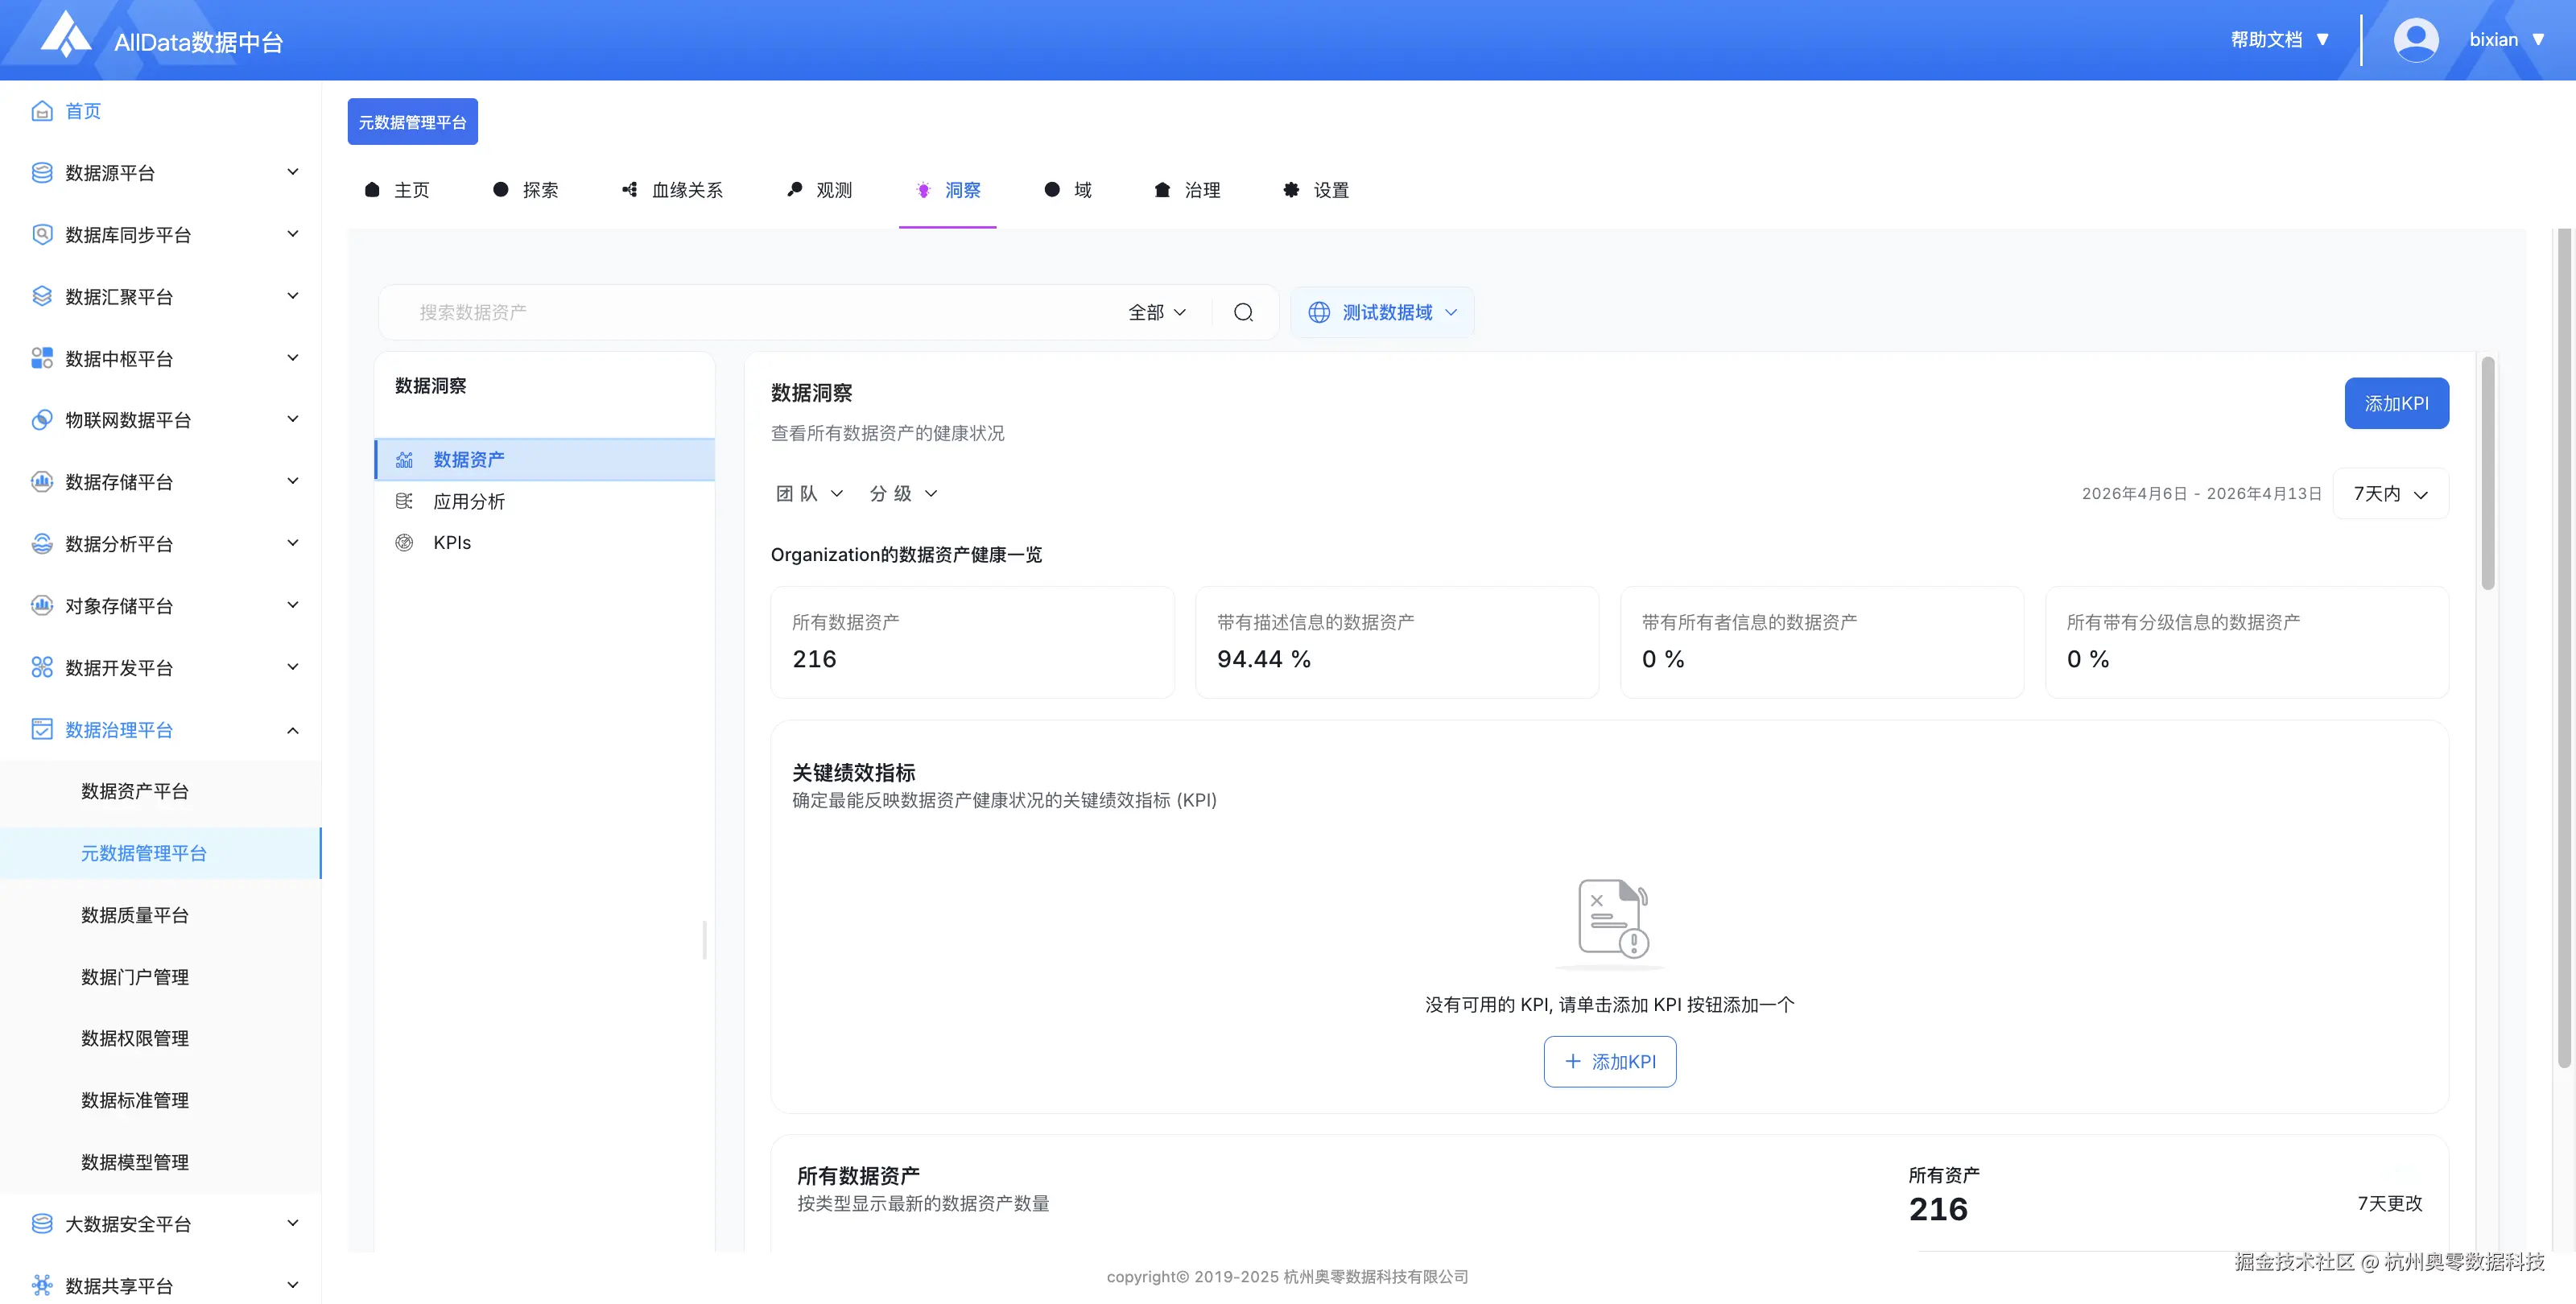Image resolution: width=2576 pixels, height=1304 pixels.
Task: Open the 全部 filter dropdown
Action: tap(1155, 312)
